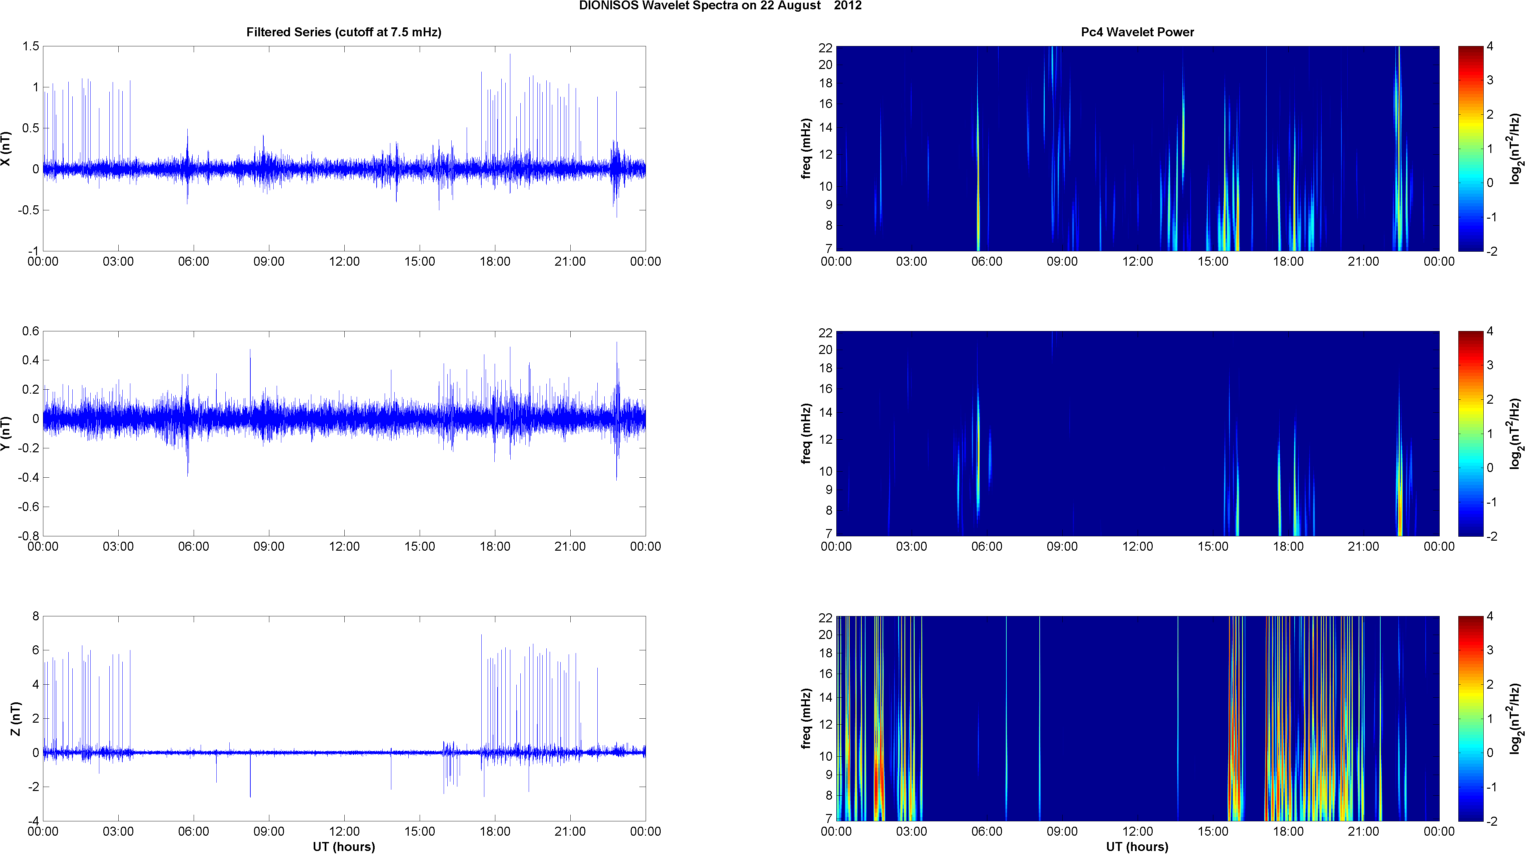The image size is (1525, 854).
Task: Click the colorbar beside the Y wavelet spectrogram
Action: tap(1470, 434)
